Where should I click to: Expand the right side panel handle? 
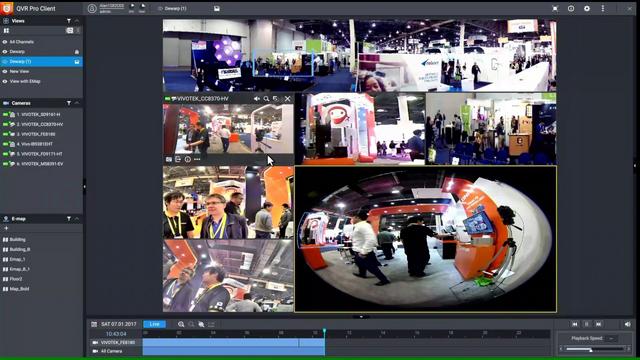[635, 165]
